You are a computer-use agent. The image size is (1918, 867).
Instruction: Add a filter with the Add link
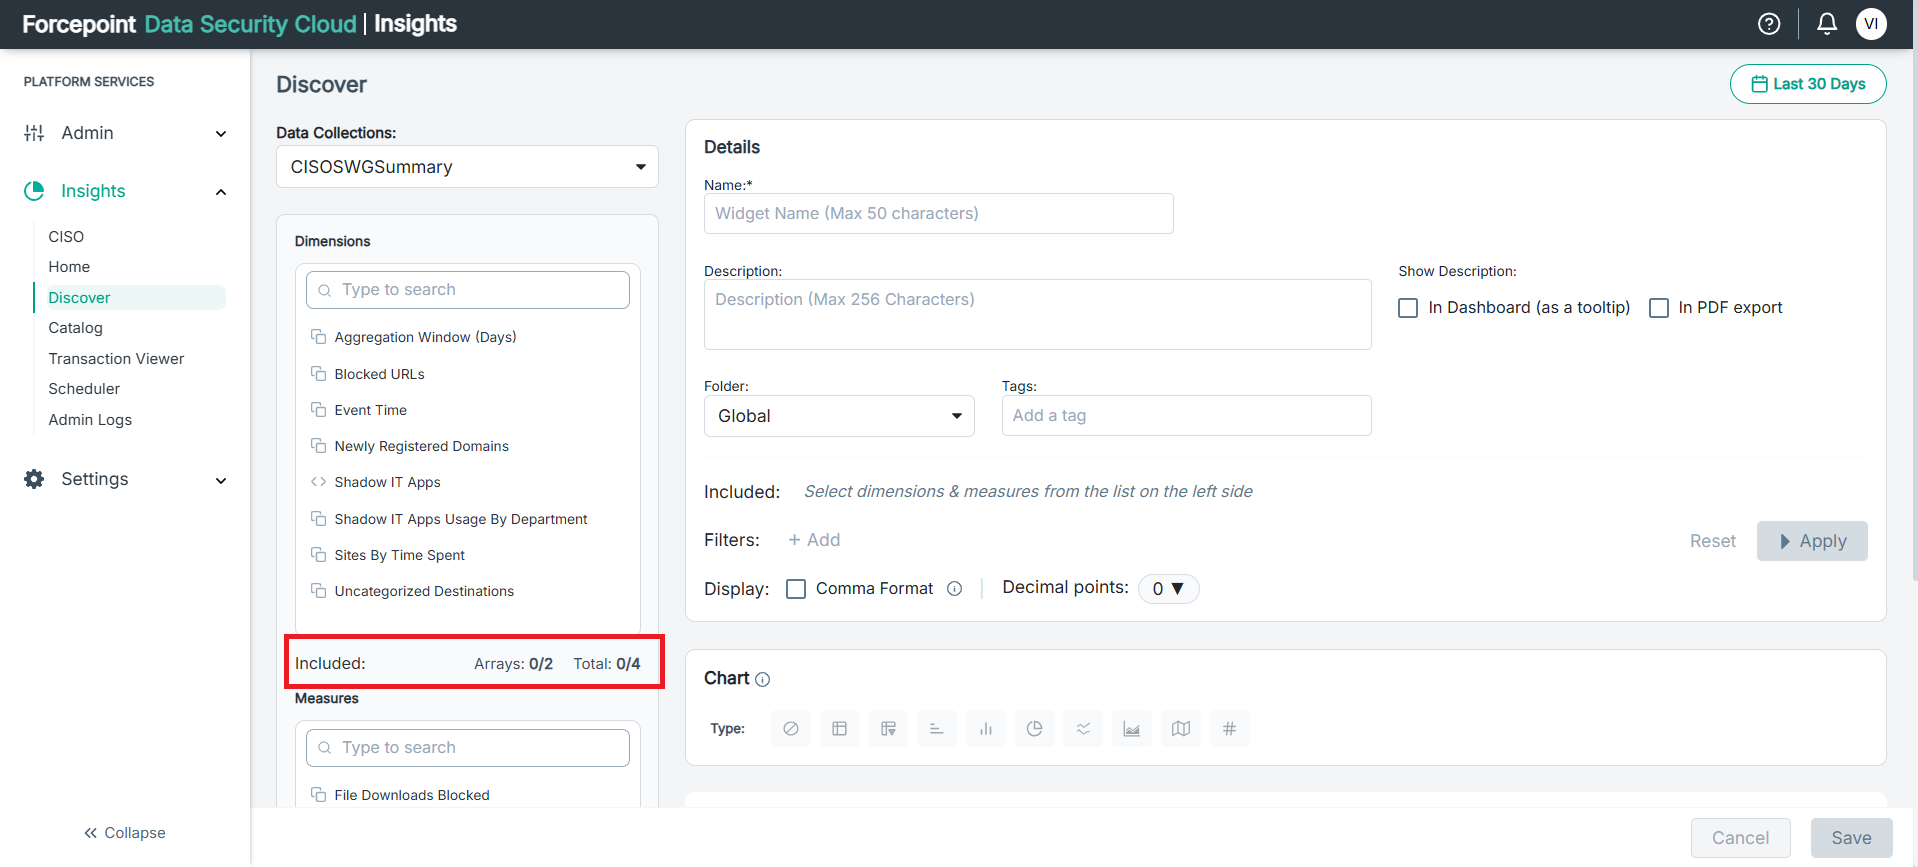814,540
